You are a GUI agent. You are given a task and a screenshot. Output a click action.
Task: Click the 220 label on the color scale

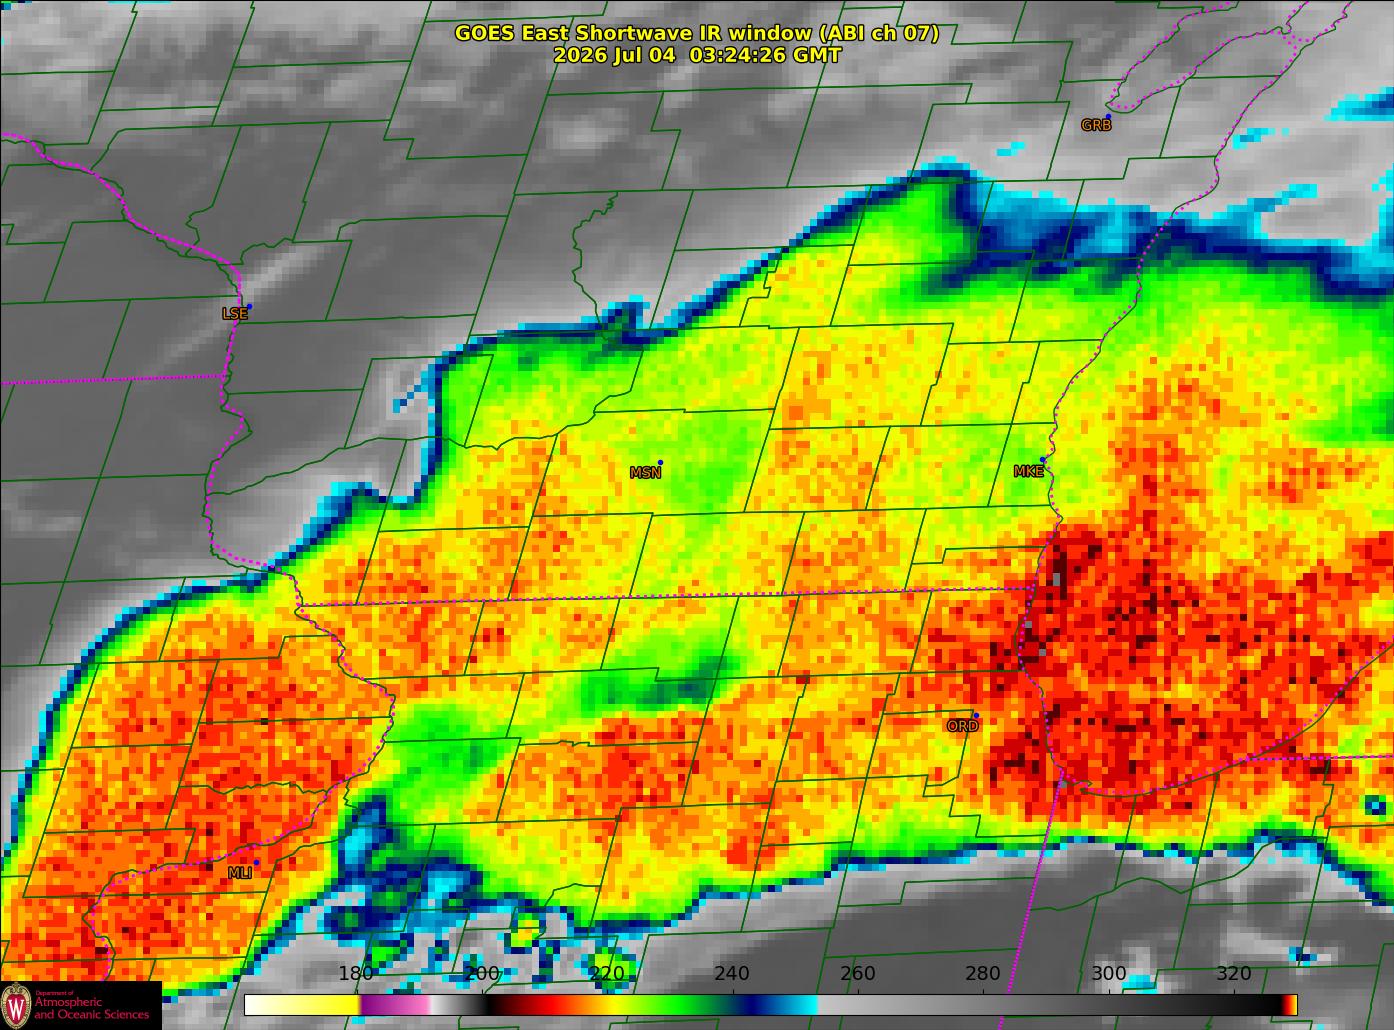click(x=607, y=974)
